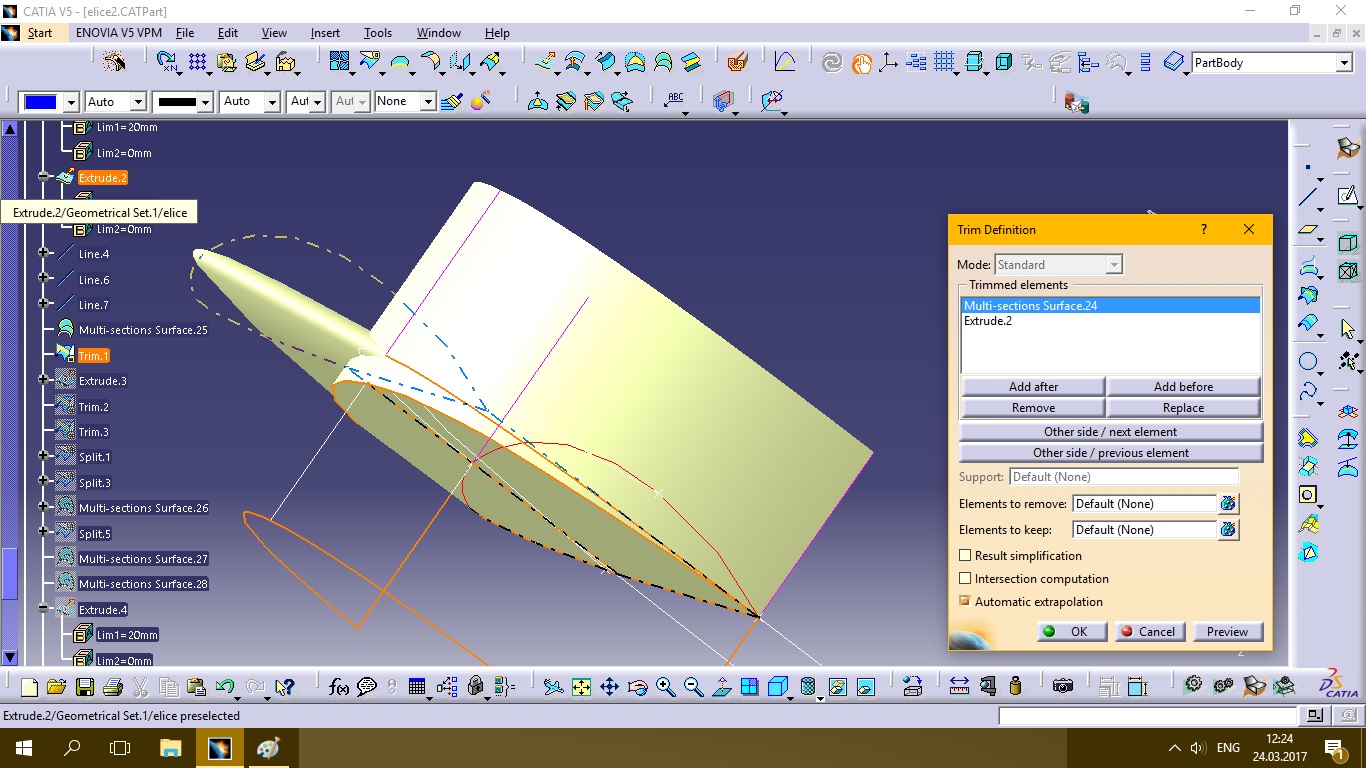Open the Window menu
The height and width of the screenshot is (768, 1366).
(x=439, y=33)
